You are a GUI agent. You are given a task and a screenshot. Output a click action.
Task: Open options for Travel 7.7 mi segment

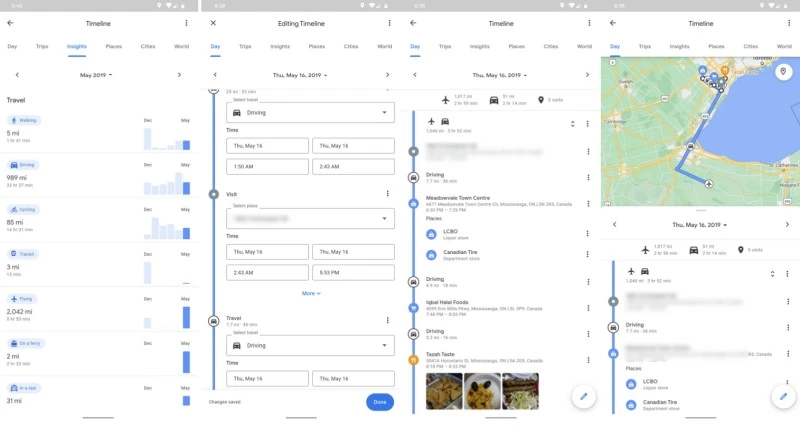[x=388, y=320]
